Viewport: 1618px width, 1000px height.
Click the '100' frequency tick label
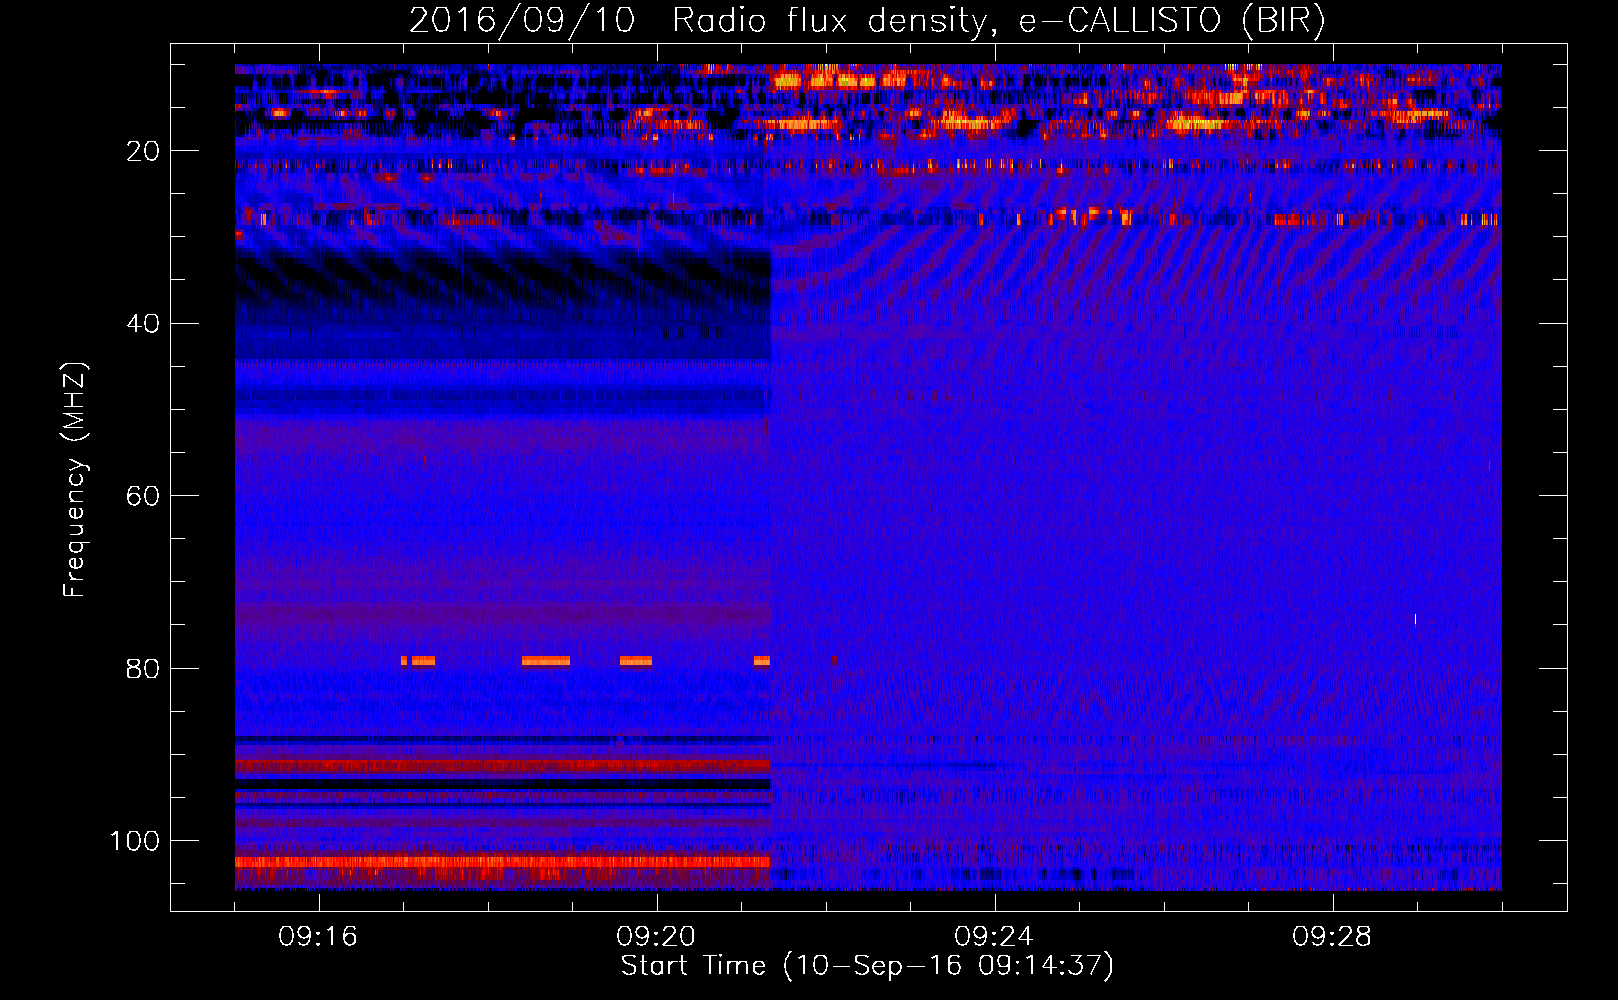pos(135,841)
